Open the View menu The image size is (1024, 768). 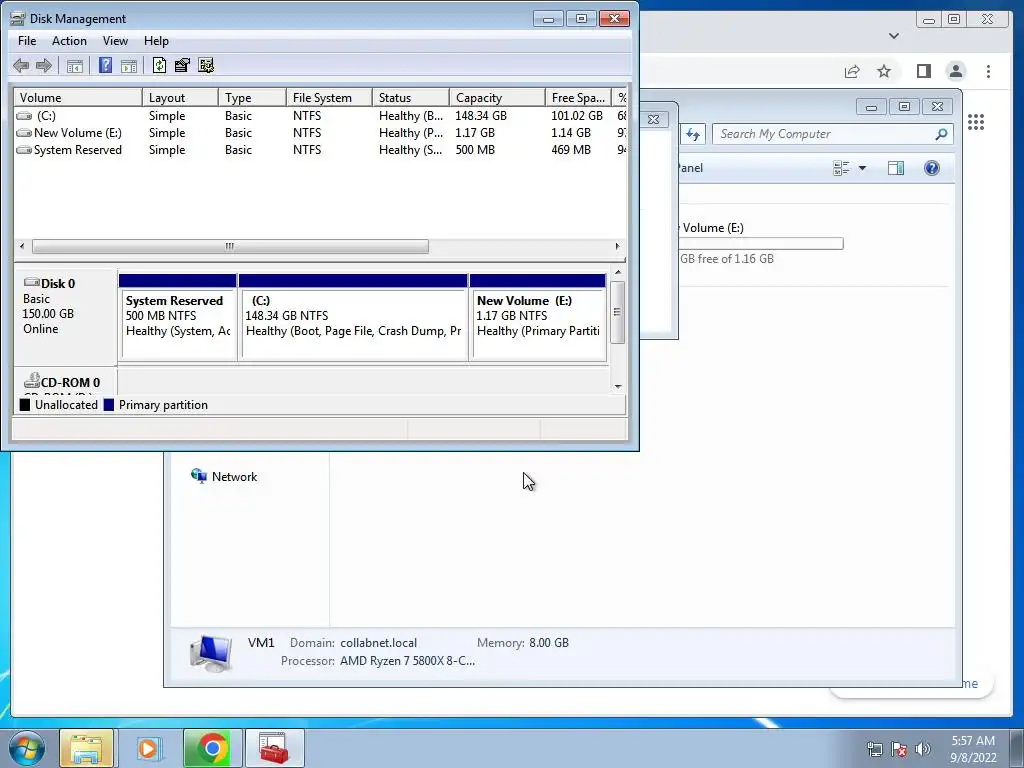(x=115, y=40)
